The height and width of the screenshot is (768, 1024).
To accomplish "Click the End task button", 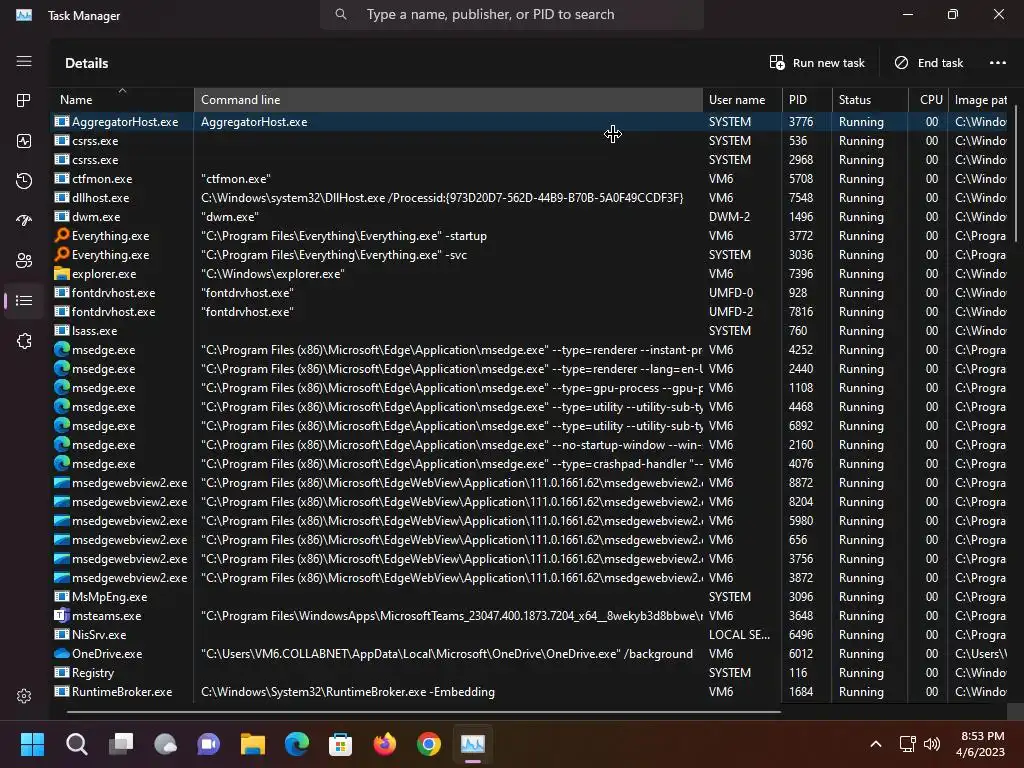I will tap(929, 63).
